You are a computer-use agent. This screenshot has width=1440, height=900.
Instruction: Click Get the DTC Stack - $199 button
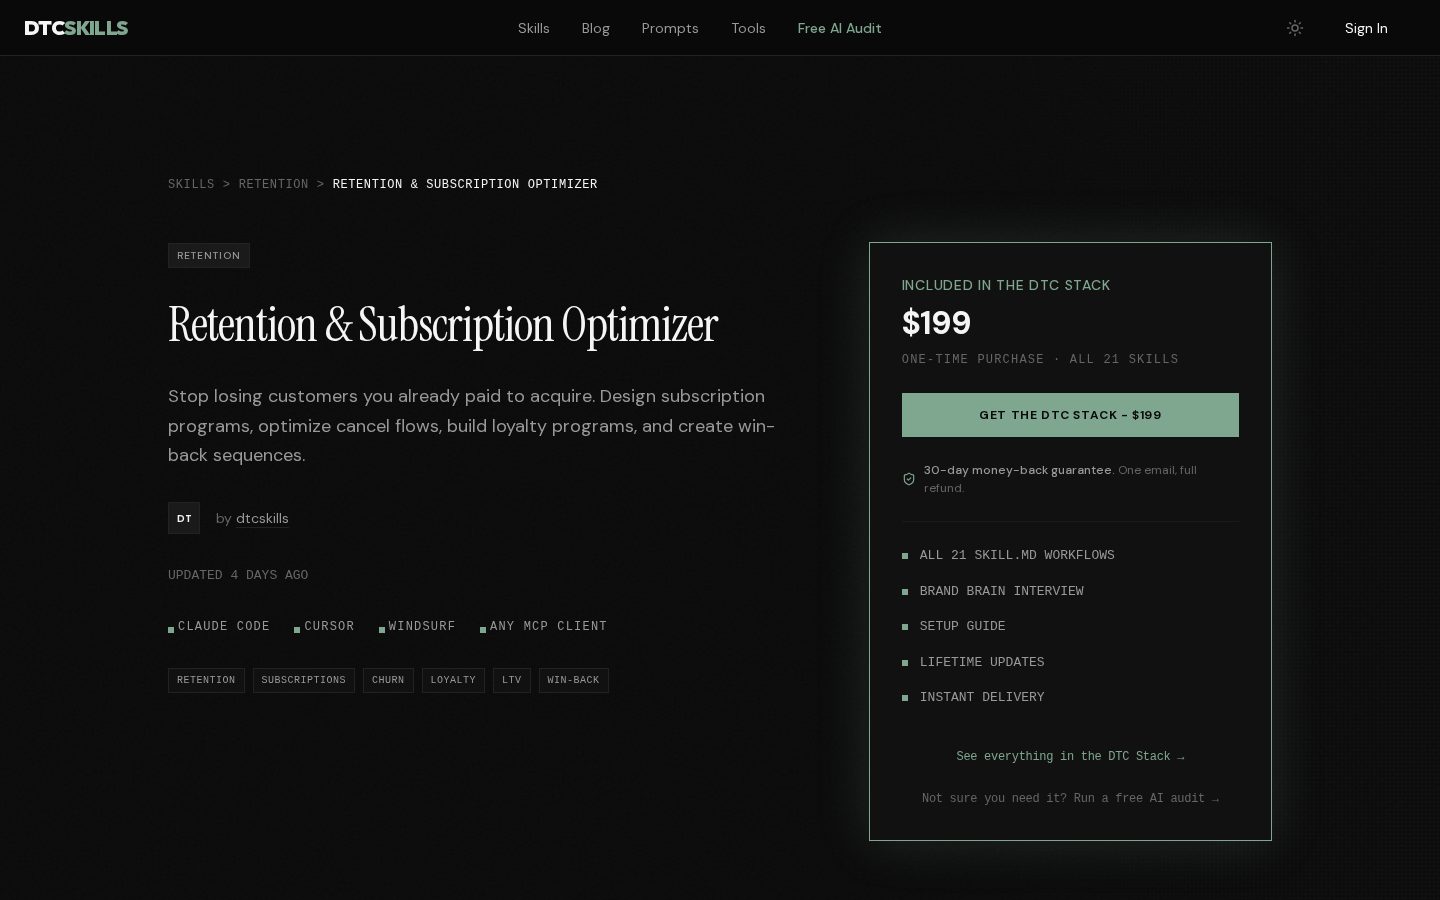(x=1070, y=415)
